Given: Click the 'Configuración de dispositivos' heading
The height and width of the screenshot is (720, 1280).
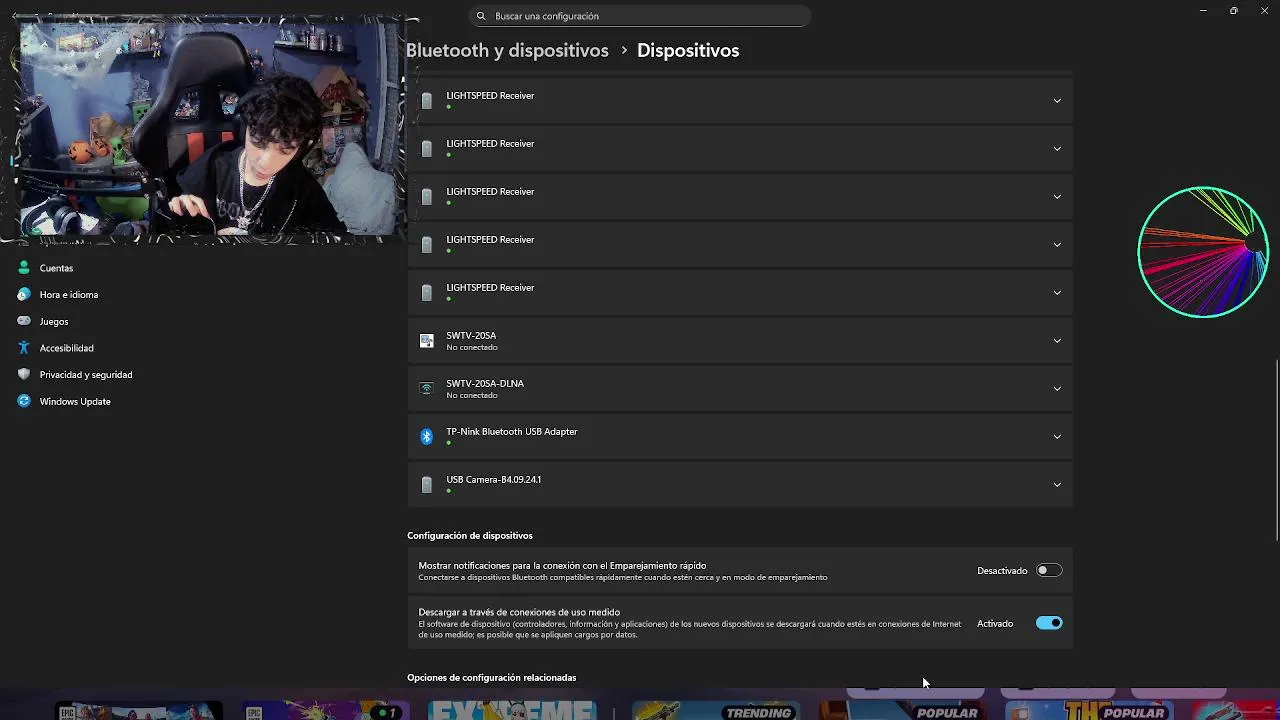Looking at the screenshot, I should [x=470, y=536].
